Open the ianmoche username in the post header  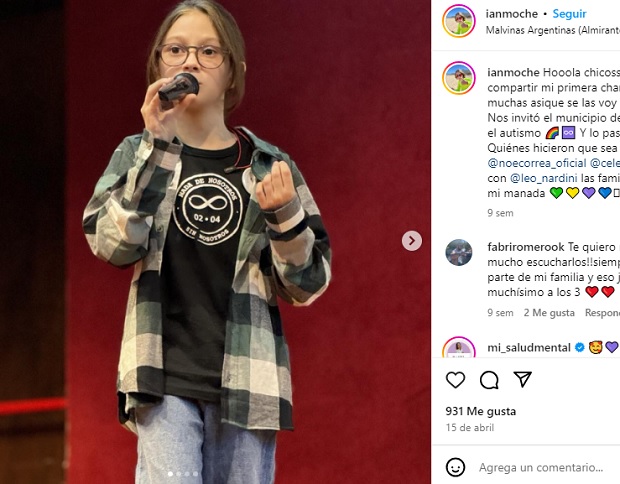[x=512, y=14]
